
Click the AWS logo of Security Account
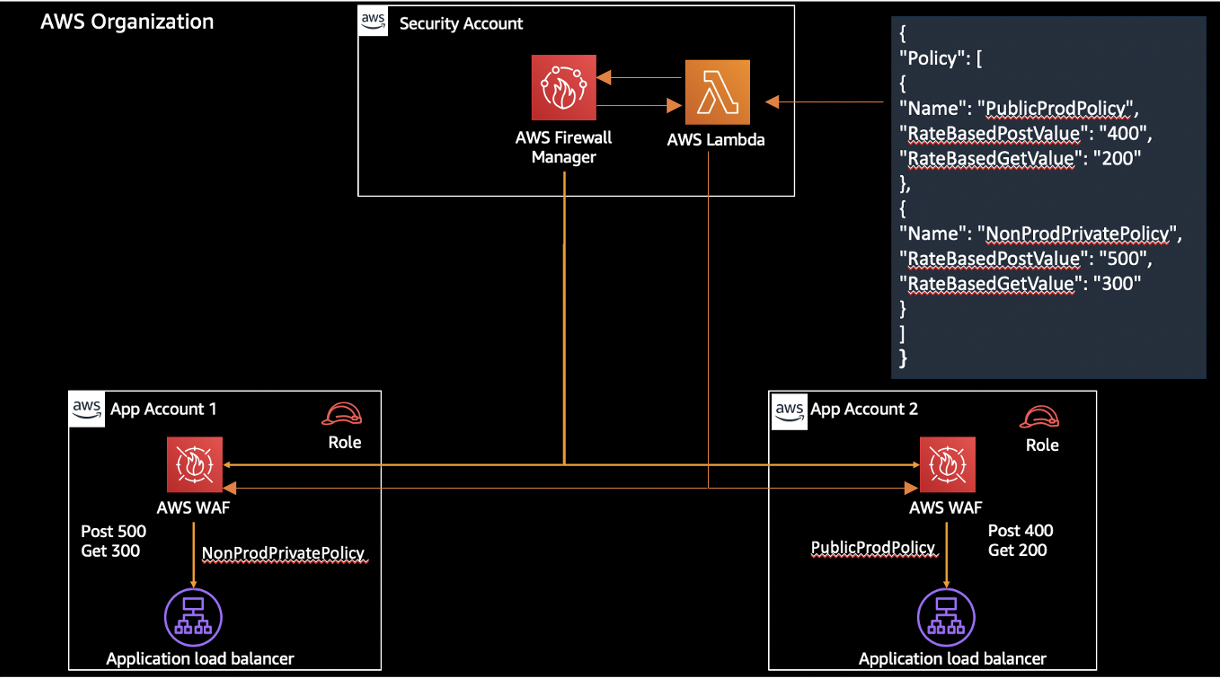click(374, 21)
